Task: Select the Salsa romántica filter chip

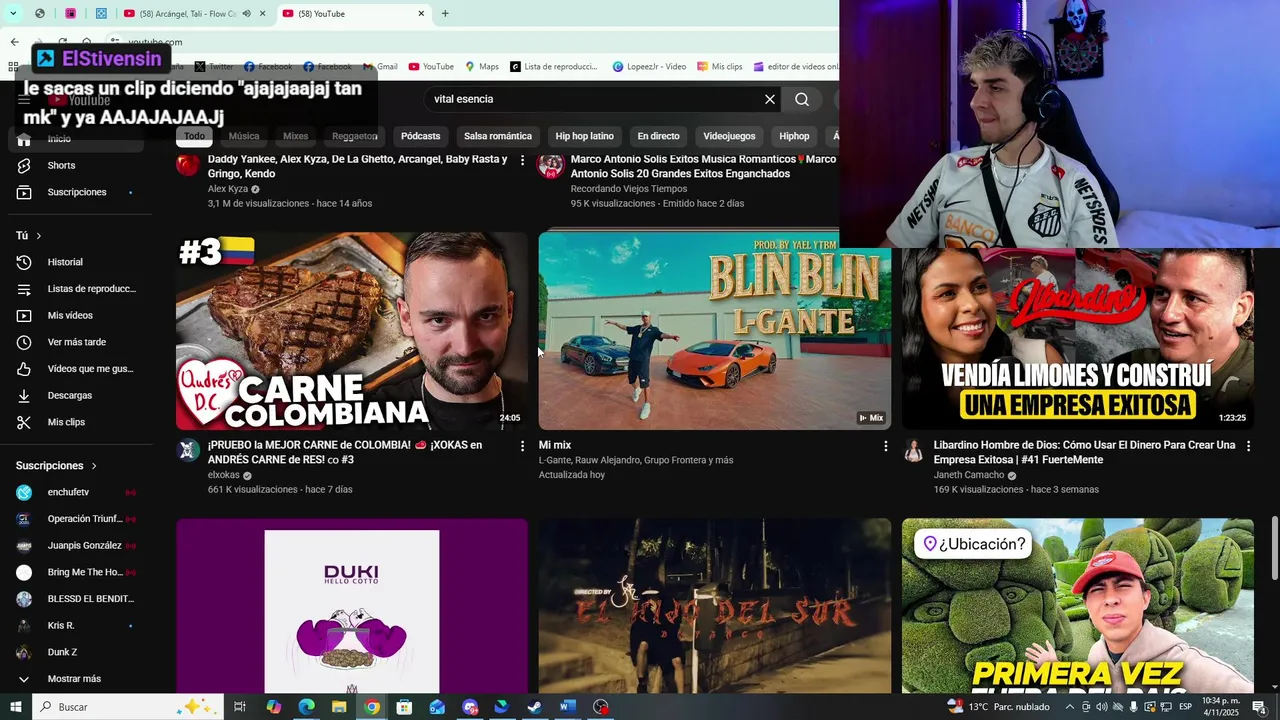Action: (x=498, y=136)
